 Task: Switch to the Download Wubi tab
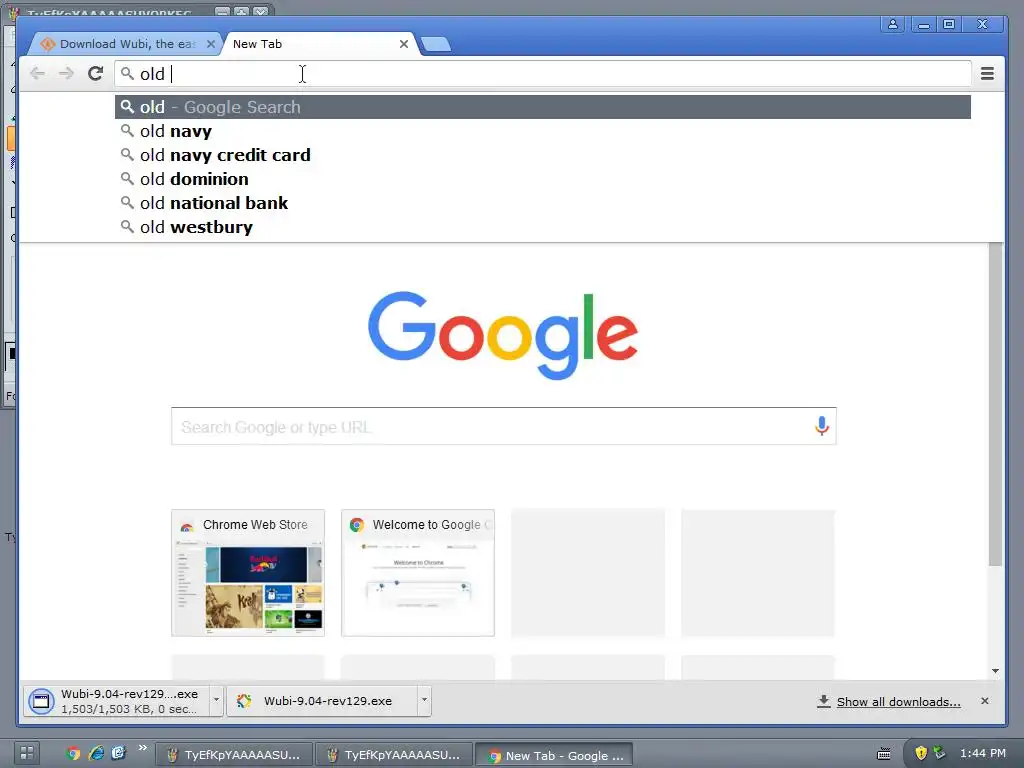click(124, 44)
